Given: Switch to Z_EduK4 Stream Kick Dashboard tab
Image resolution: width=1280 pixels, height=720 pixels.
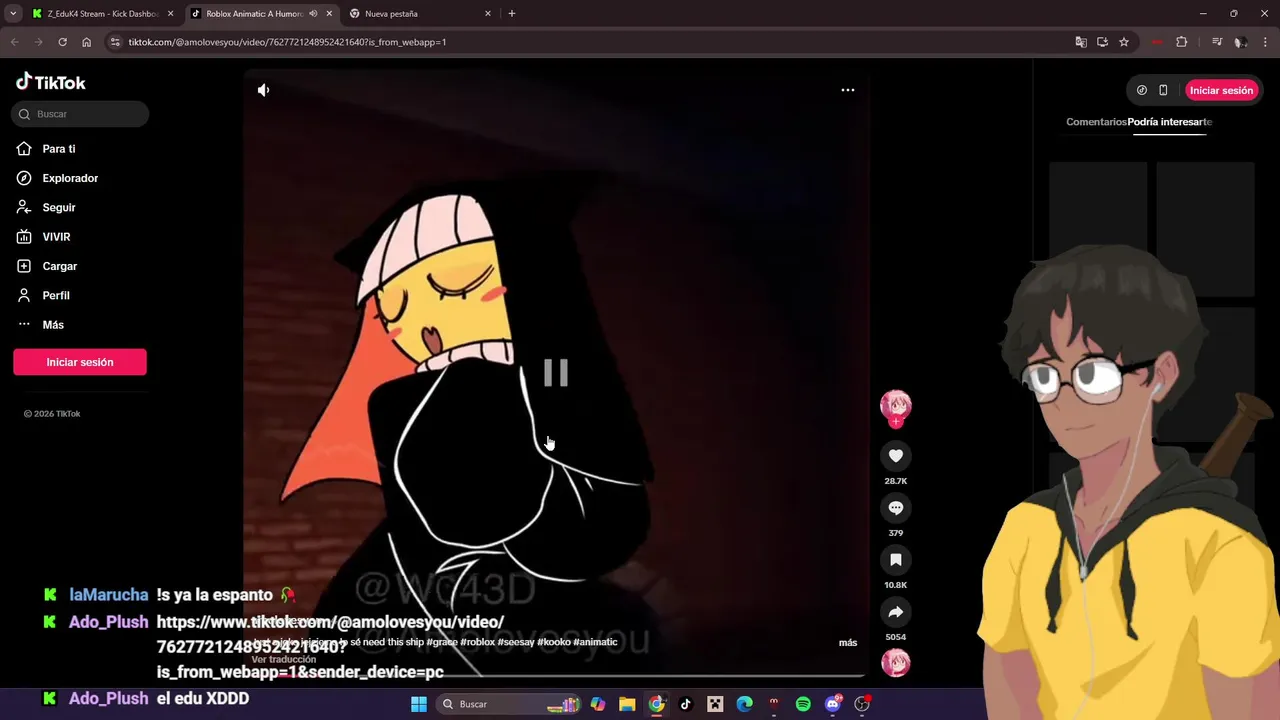Looking at the screenshot, I should point(101,14).
